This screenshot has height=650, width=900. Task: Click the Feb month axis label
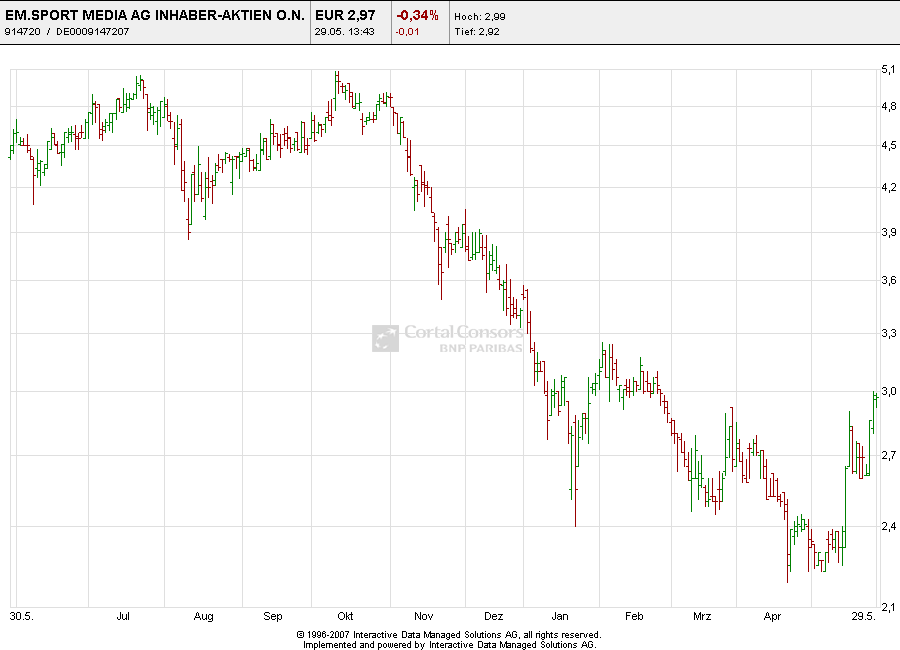coord(634,616)
